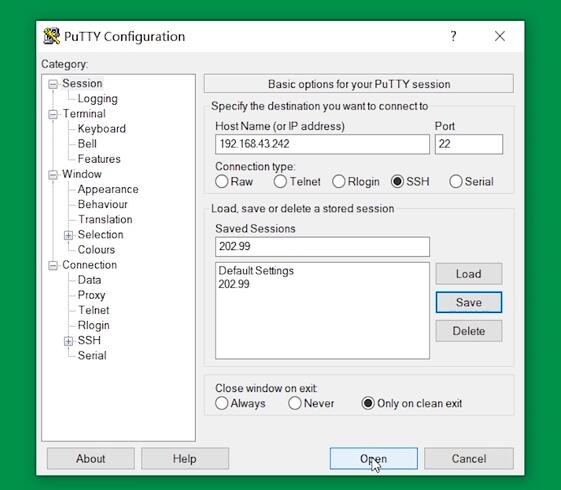
Task: Open the Data category
Action: pos(89,280)
